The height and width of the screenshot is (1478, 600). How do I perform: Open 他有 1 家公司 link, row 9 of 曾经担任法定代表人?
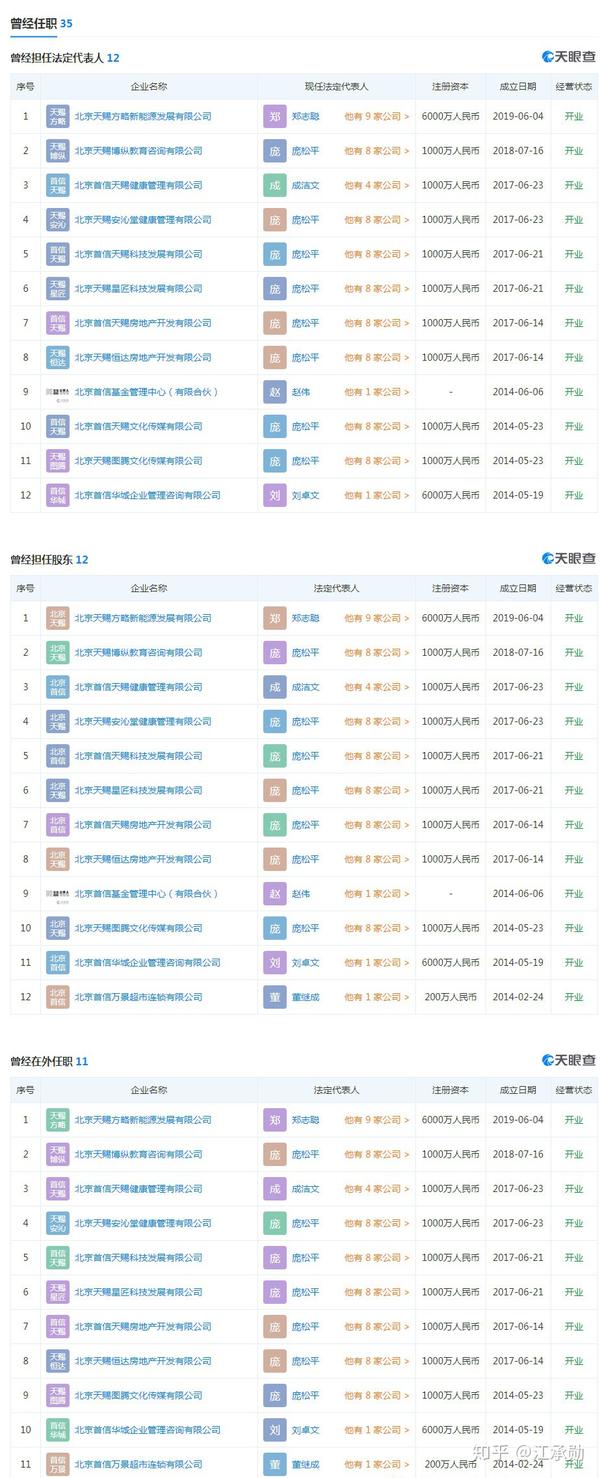click(x=377, y=392)
